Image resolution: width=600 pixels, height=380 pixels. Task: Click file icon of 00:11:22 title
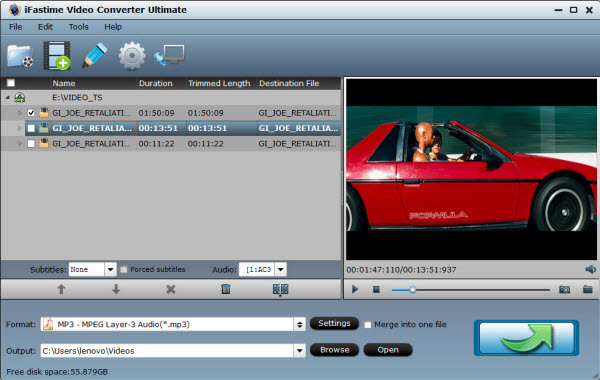(x=44, y=144)
